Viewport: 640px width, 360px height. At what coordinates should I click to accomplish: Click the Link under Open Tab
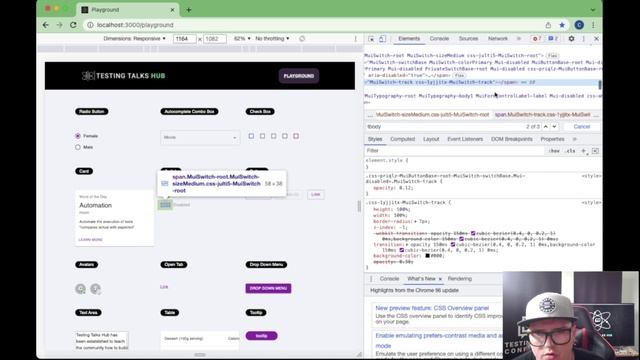pos(164,287)
